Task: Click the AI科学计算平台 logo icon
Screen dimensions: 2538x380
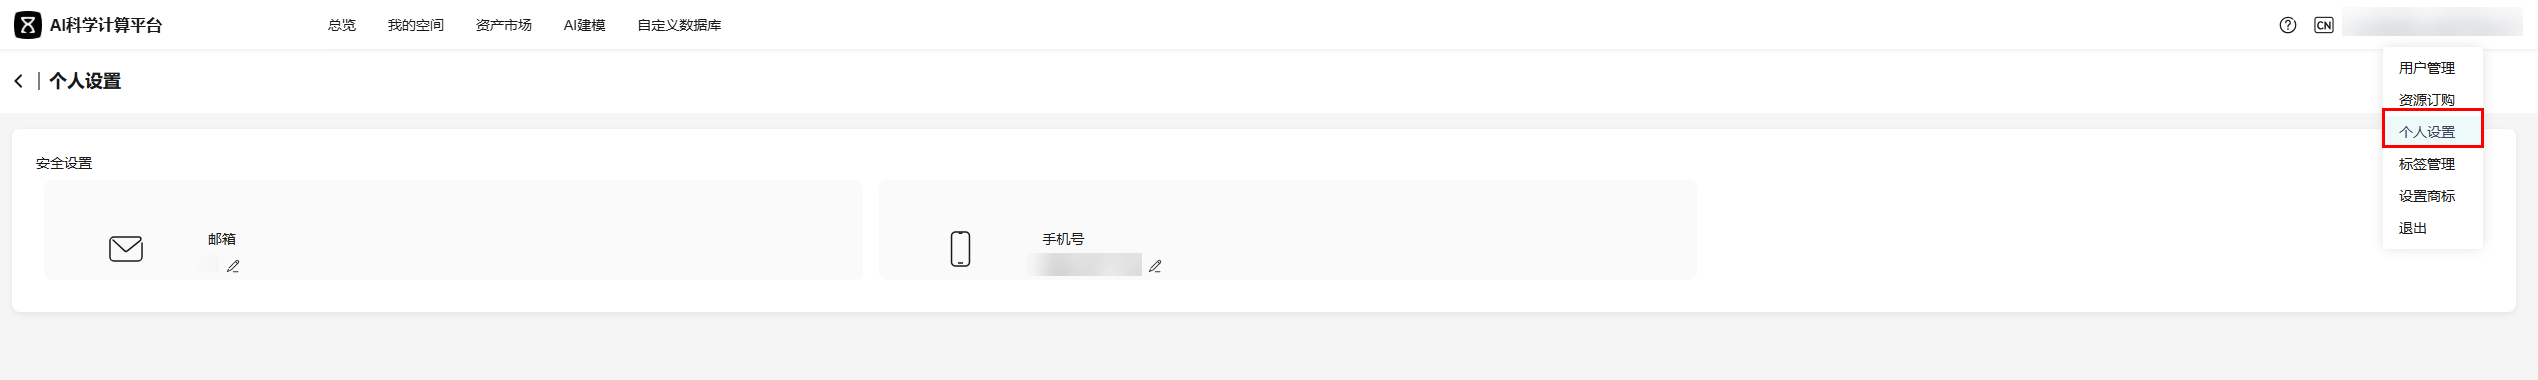Action: click(28, 25)
